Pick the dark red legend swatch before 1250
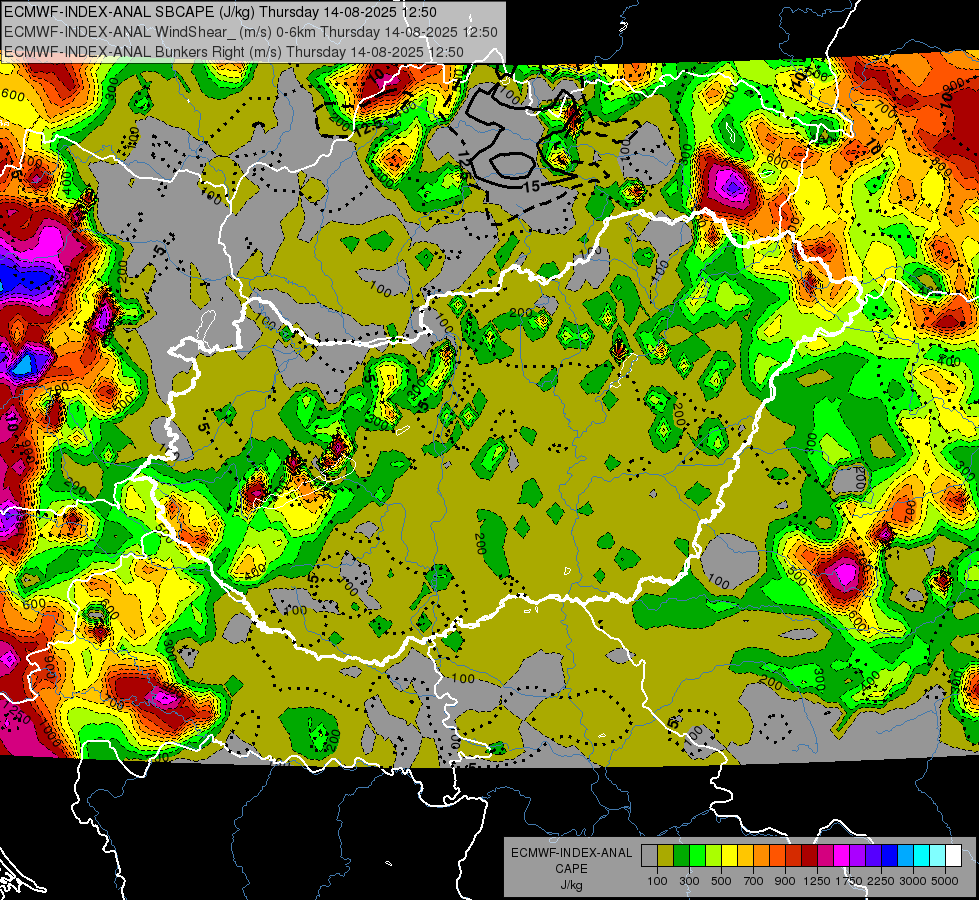 (809, 855)
